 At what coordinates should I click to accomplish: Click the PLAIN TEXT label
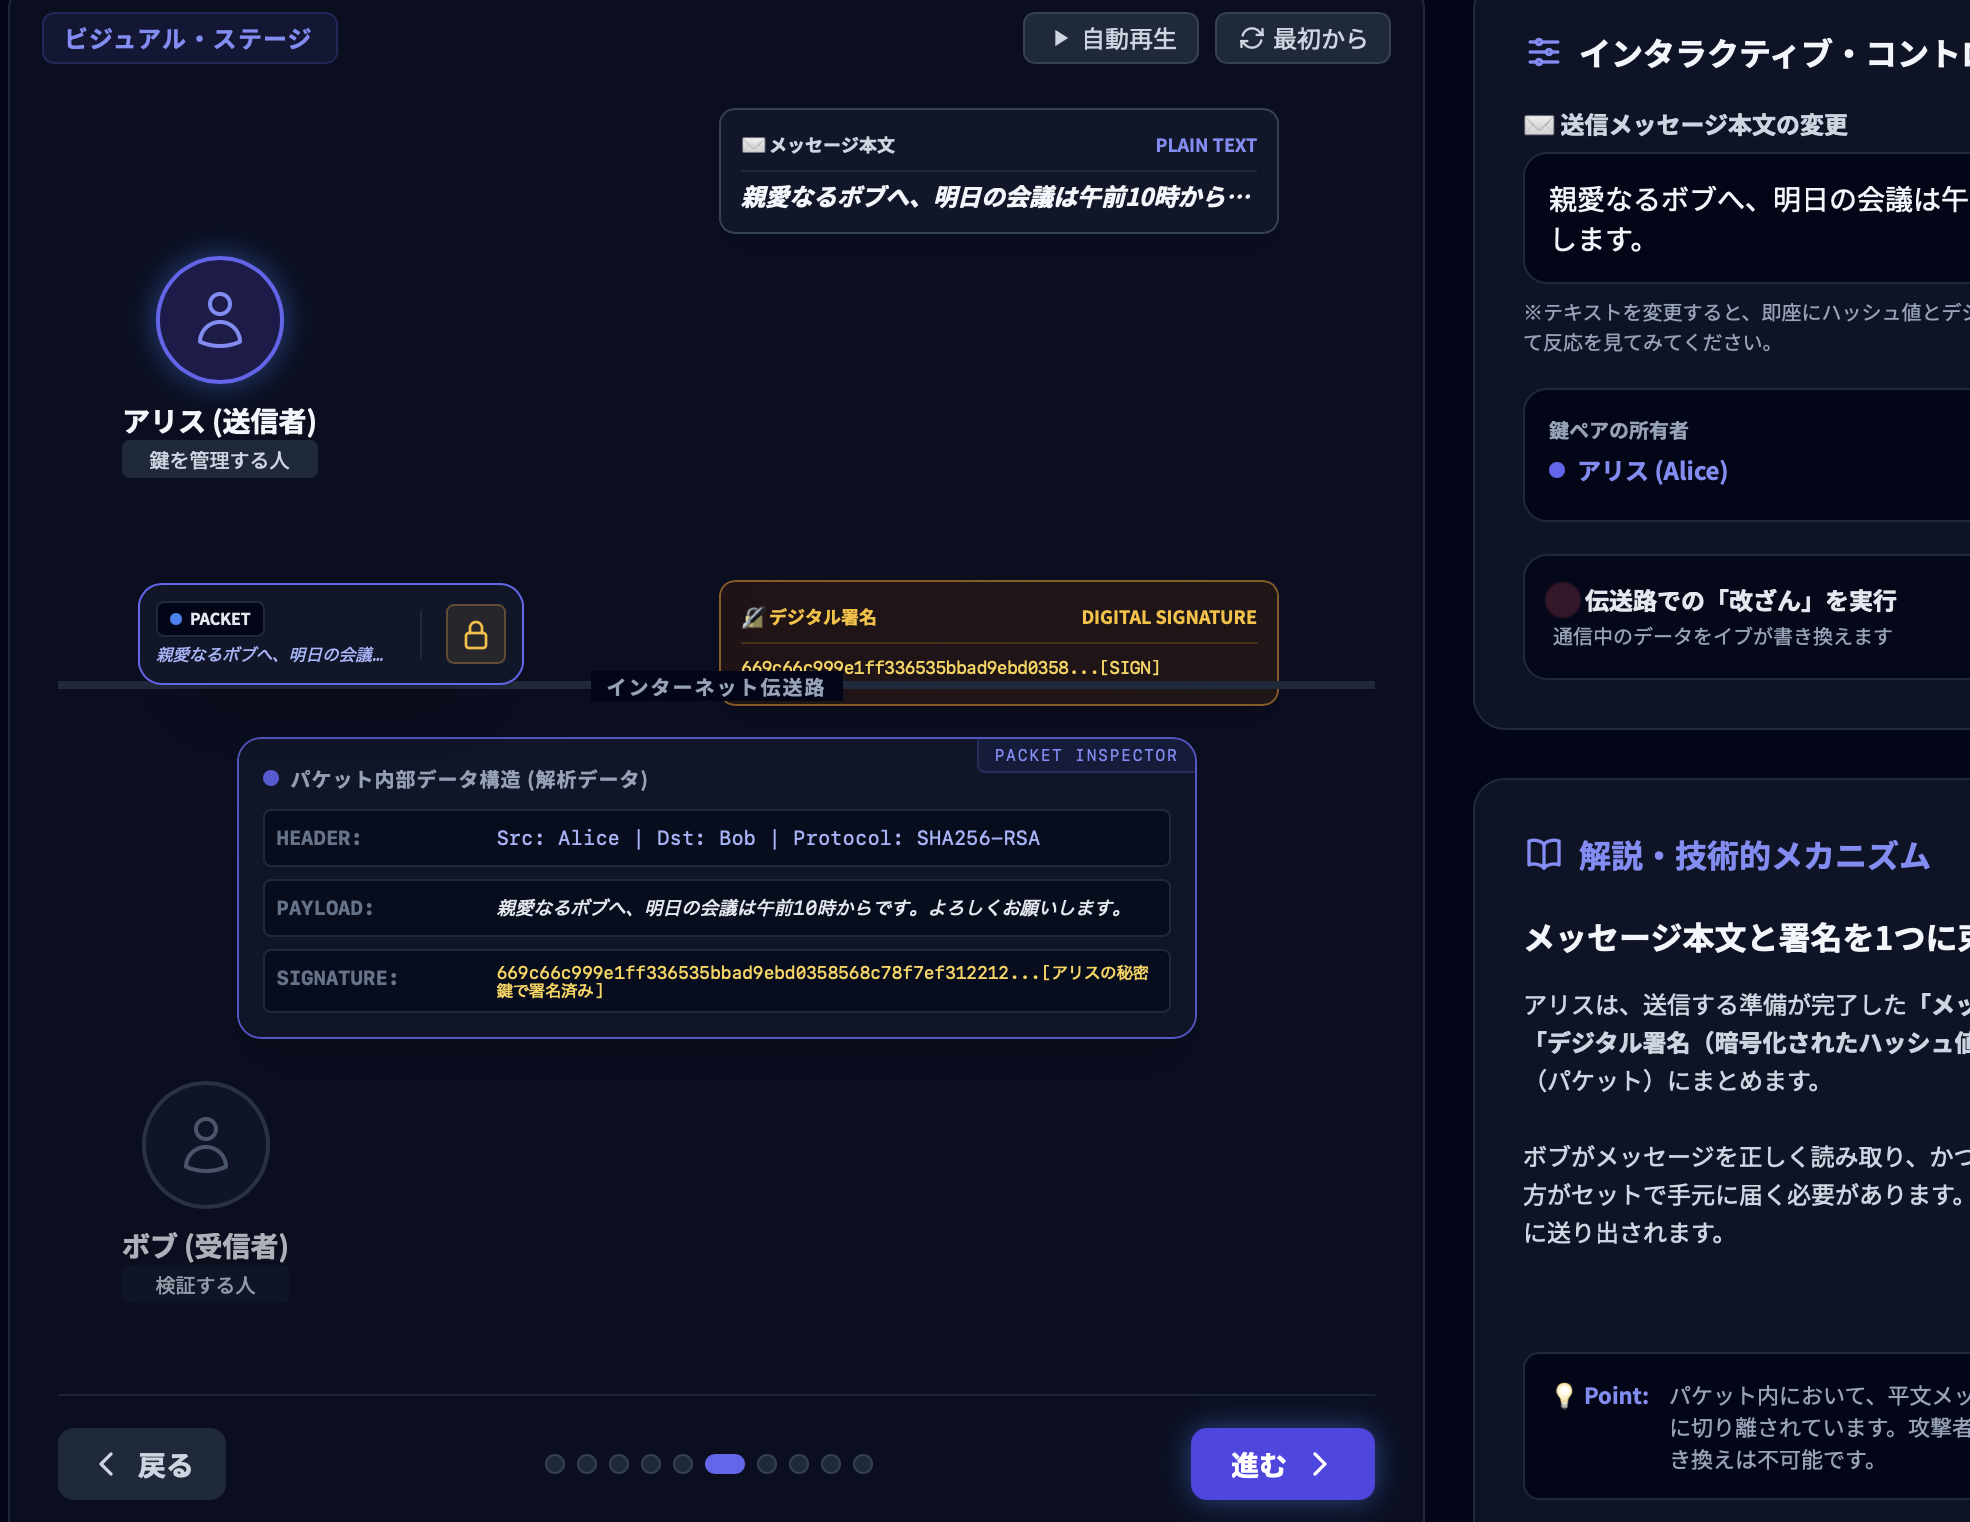click(x=1206, y=145)
